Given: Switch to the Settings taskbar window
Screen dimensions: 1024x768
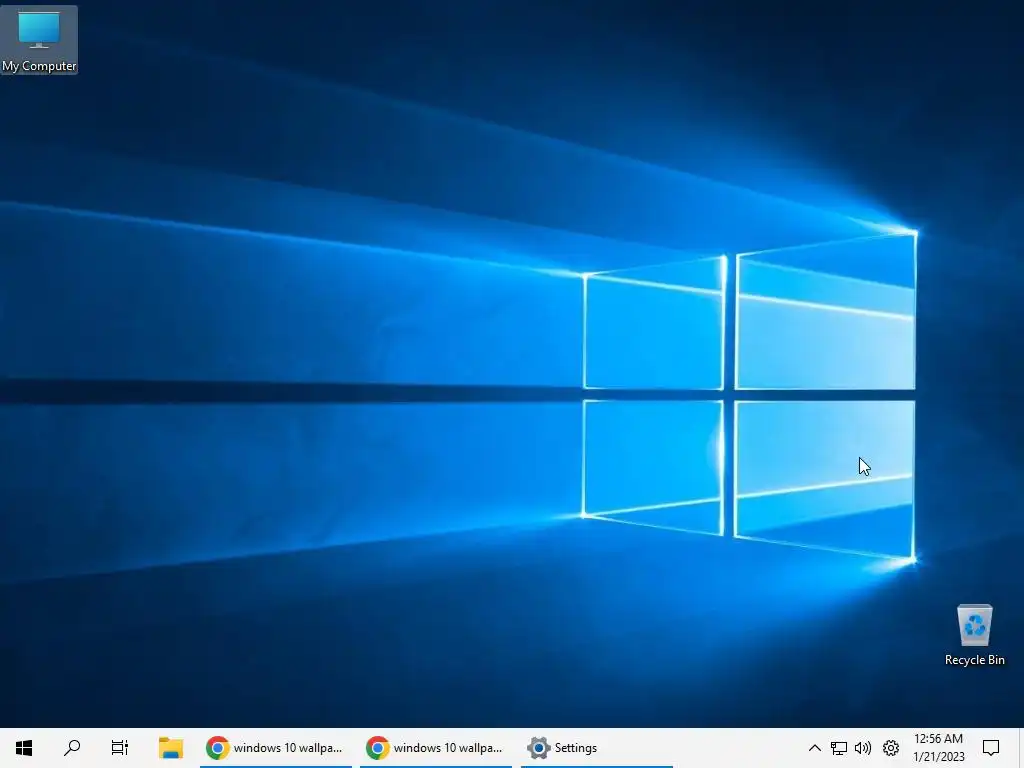Looking at the screenshot, I should (596, 748).
